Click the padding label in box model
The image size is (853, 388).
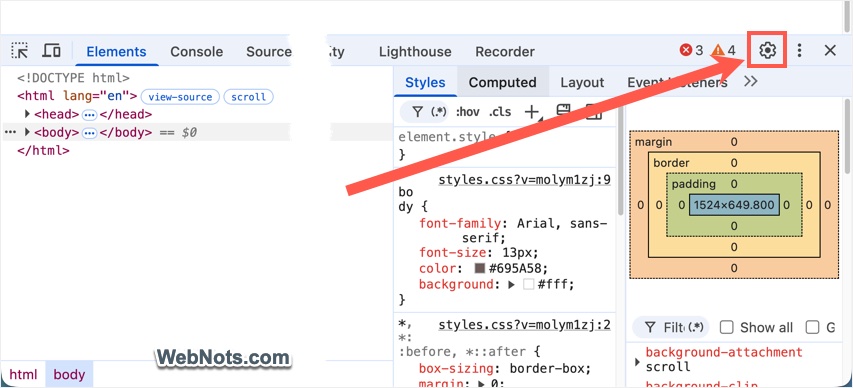694,184
